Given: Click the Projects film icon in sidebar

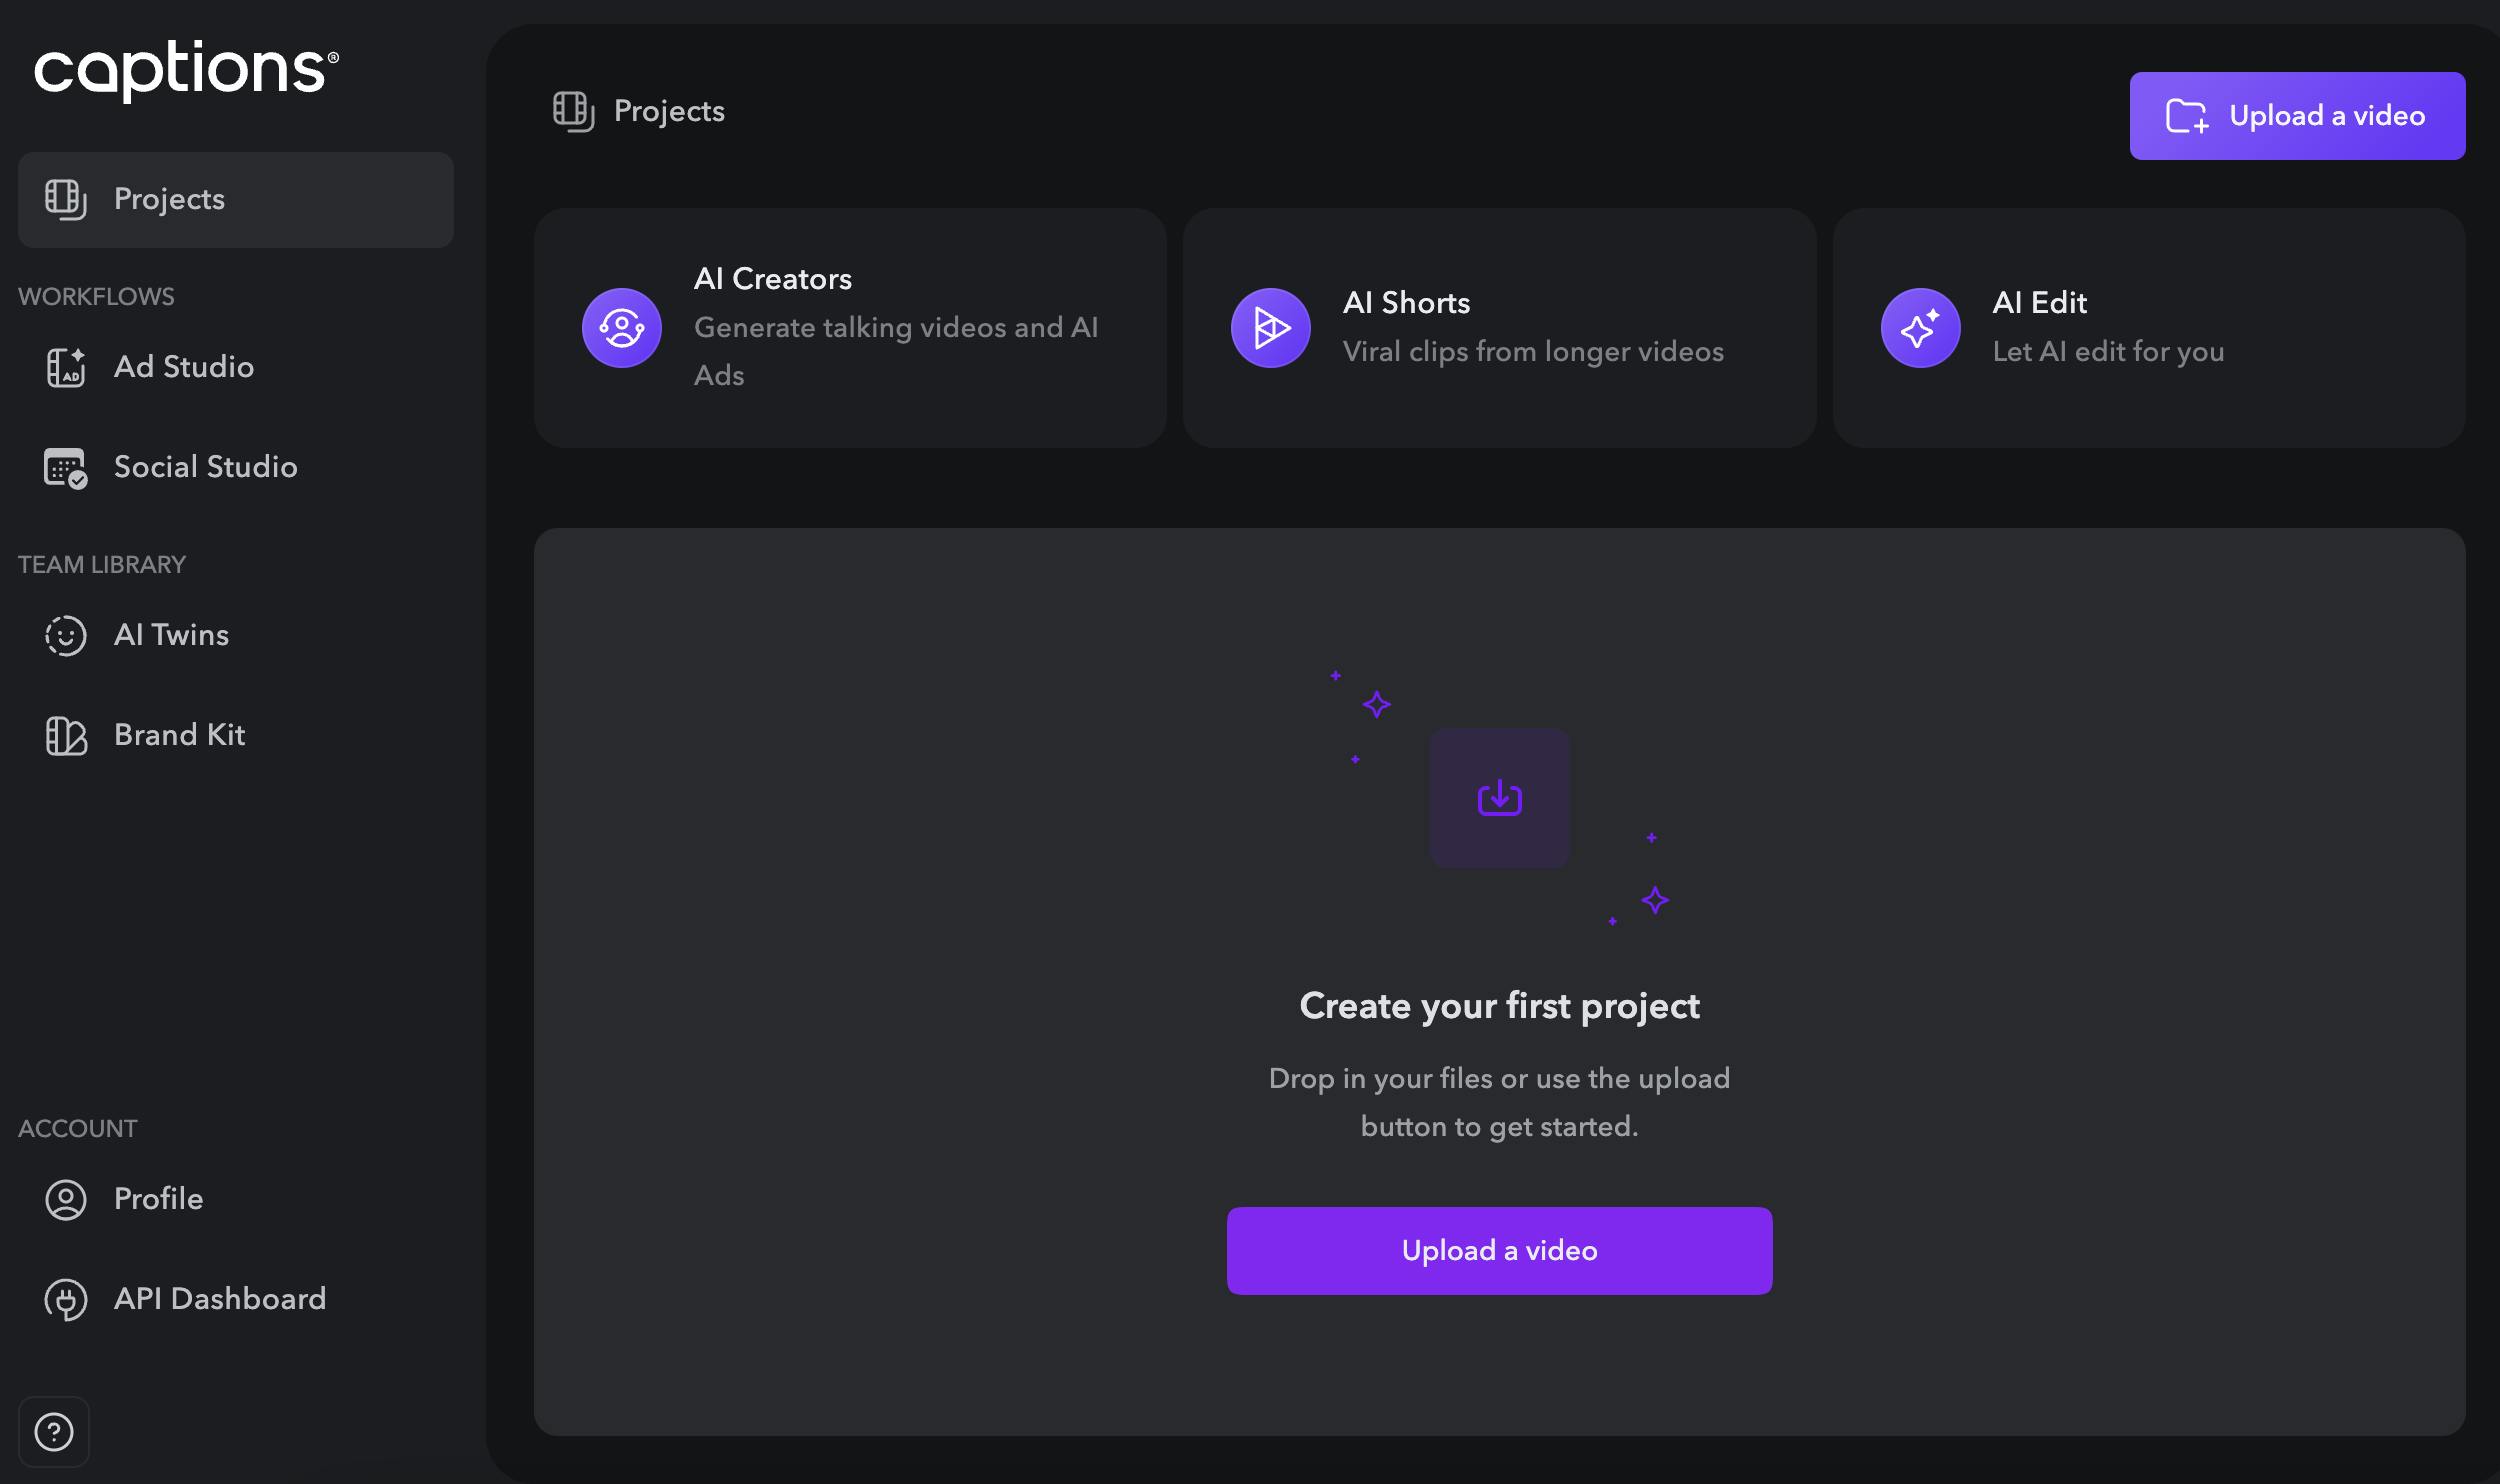Looking at the screenshot, I should click(66, 199).
